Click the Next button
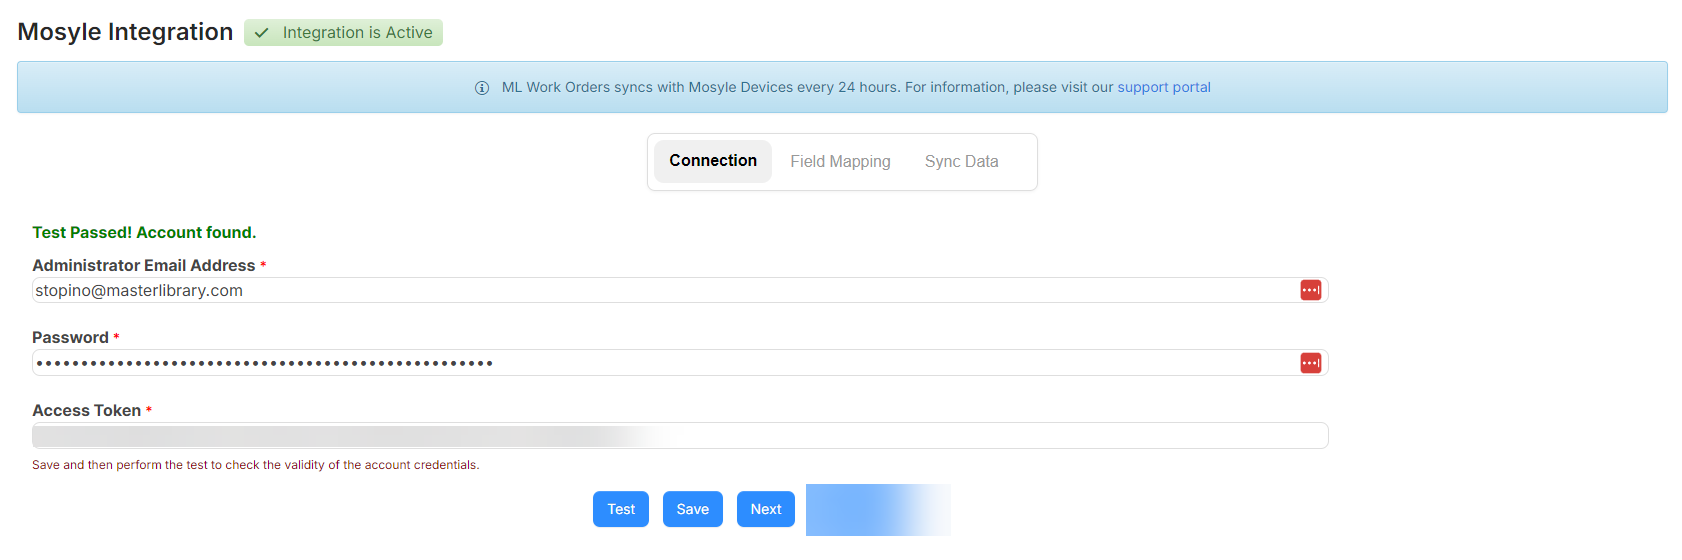Image resolution: width=1682 pixels, height=560 pixels. tap(766, 509)
